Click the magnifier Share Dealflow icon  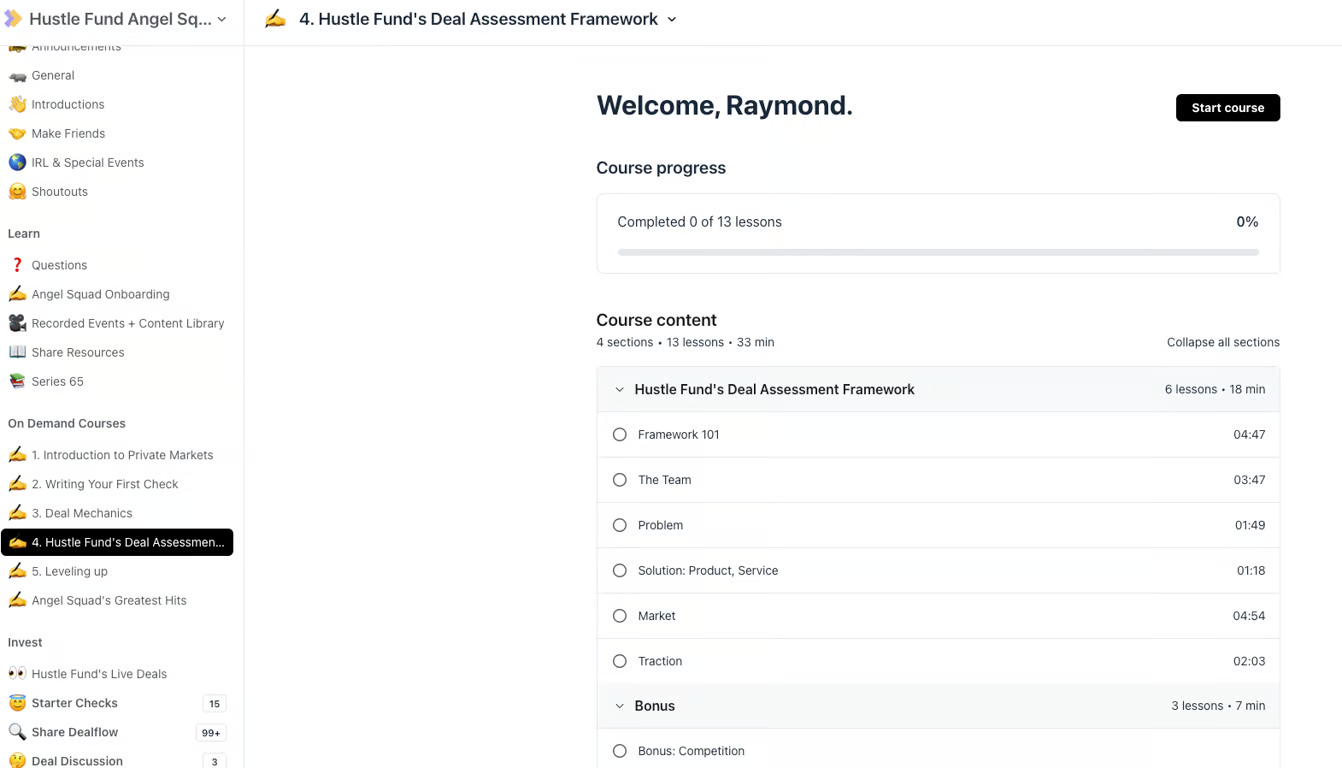[17, 732]
